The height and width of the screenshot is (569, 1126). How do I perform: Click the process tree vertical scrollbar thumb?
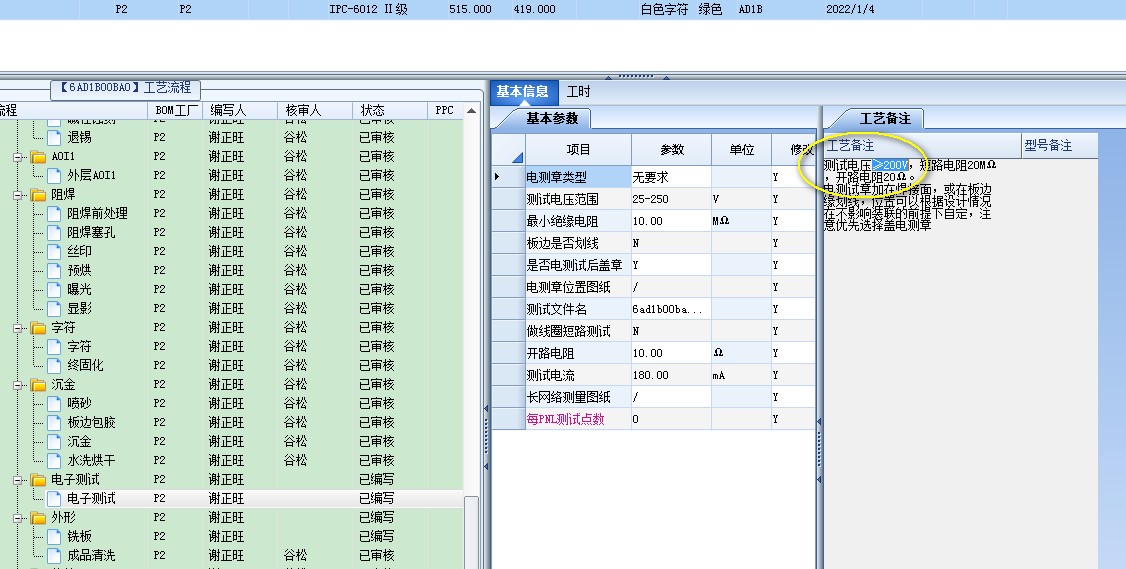click(x=471, y=532)
